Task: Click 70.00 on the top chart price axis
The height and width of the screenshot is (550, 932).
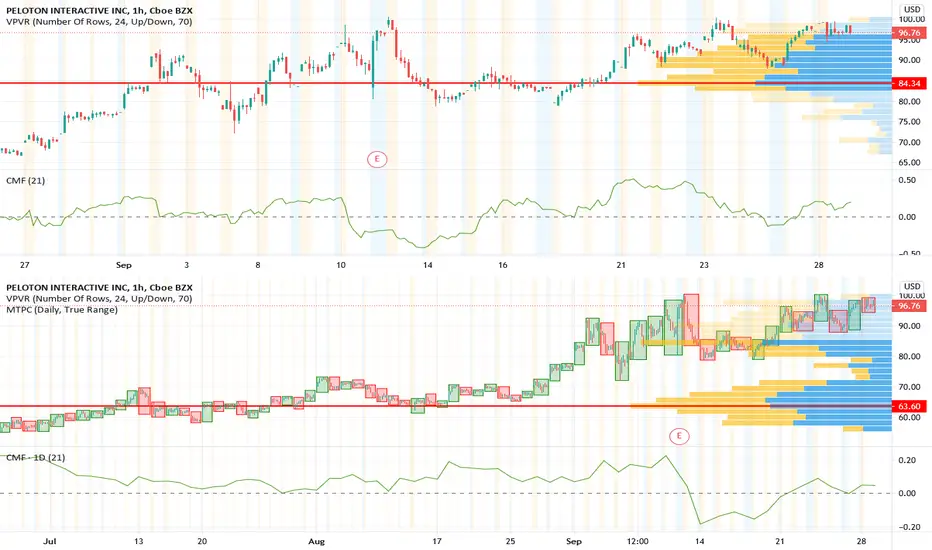Action: (x=909, y=142)
